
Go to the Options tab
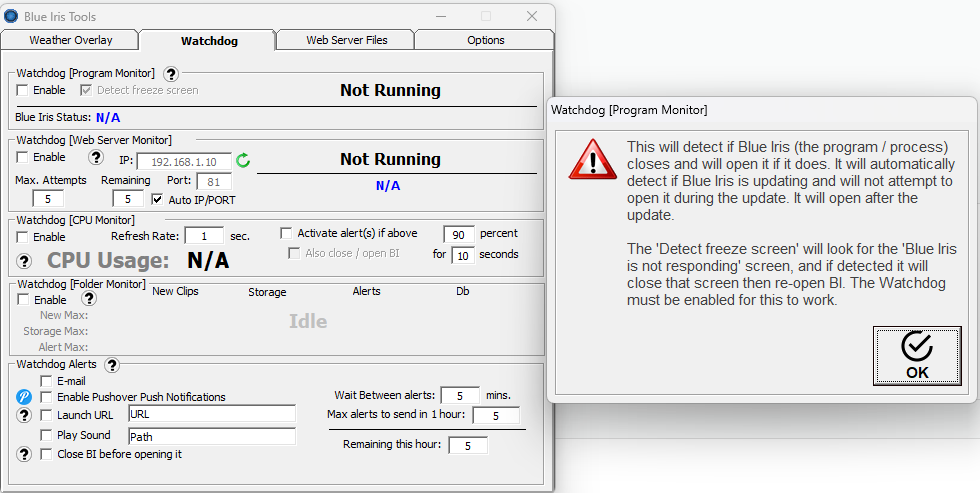coord(485,40)
